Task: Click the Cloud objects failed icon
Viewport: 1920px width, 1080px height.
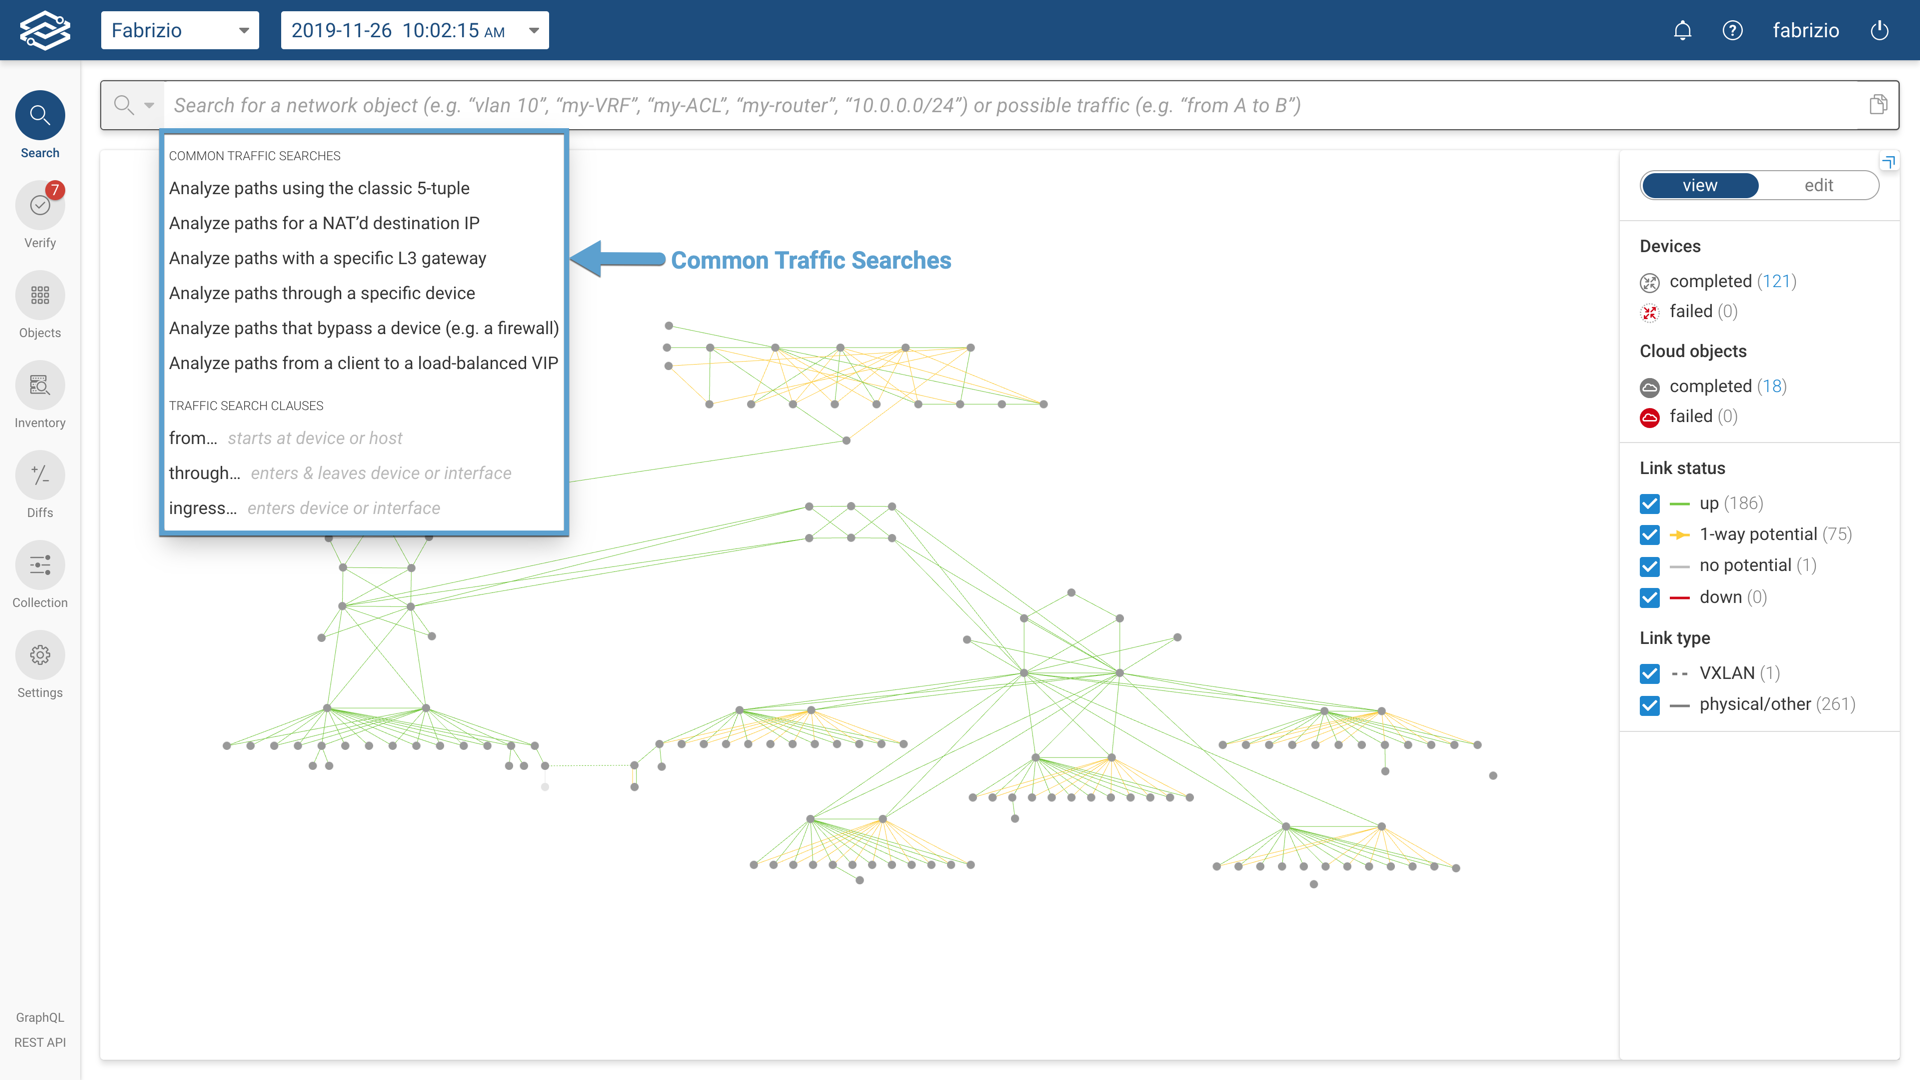Action: (x=1650, y=417)
